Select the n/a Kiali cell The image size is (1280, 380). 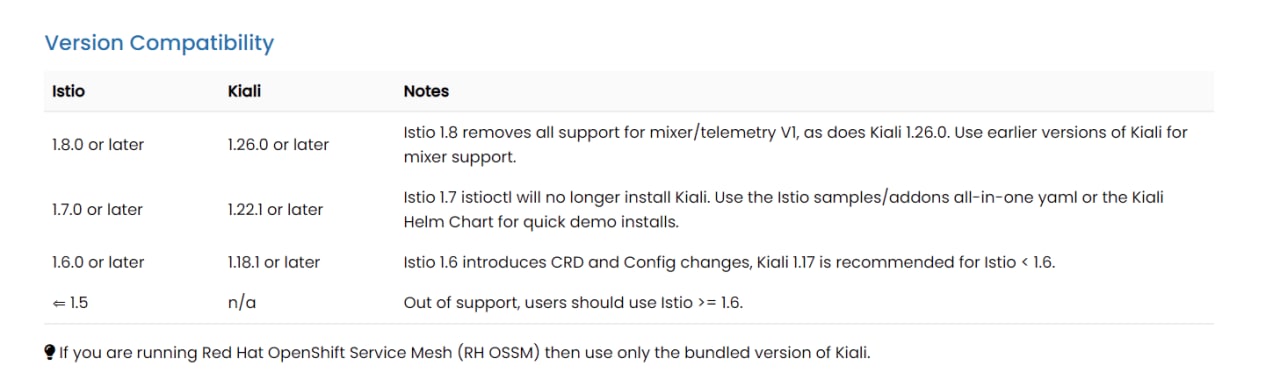click(242, 302)
